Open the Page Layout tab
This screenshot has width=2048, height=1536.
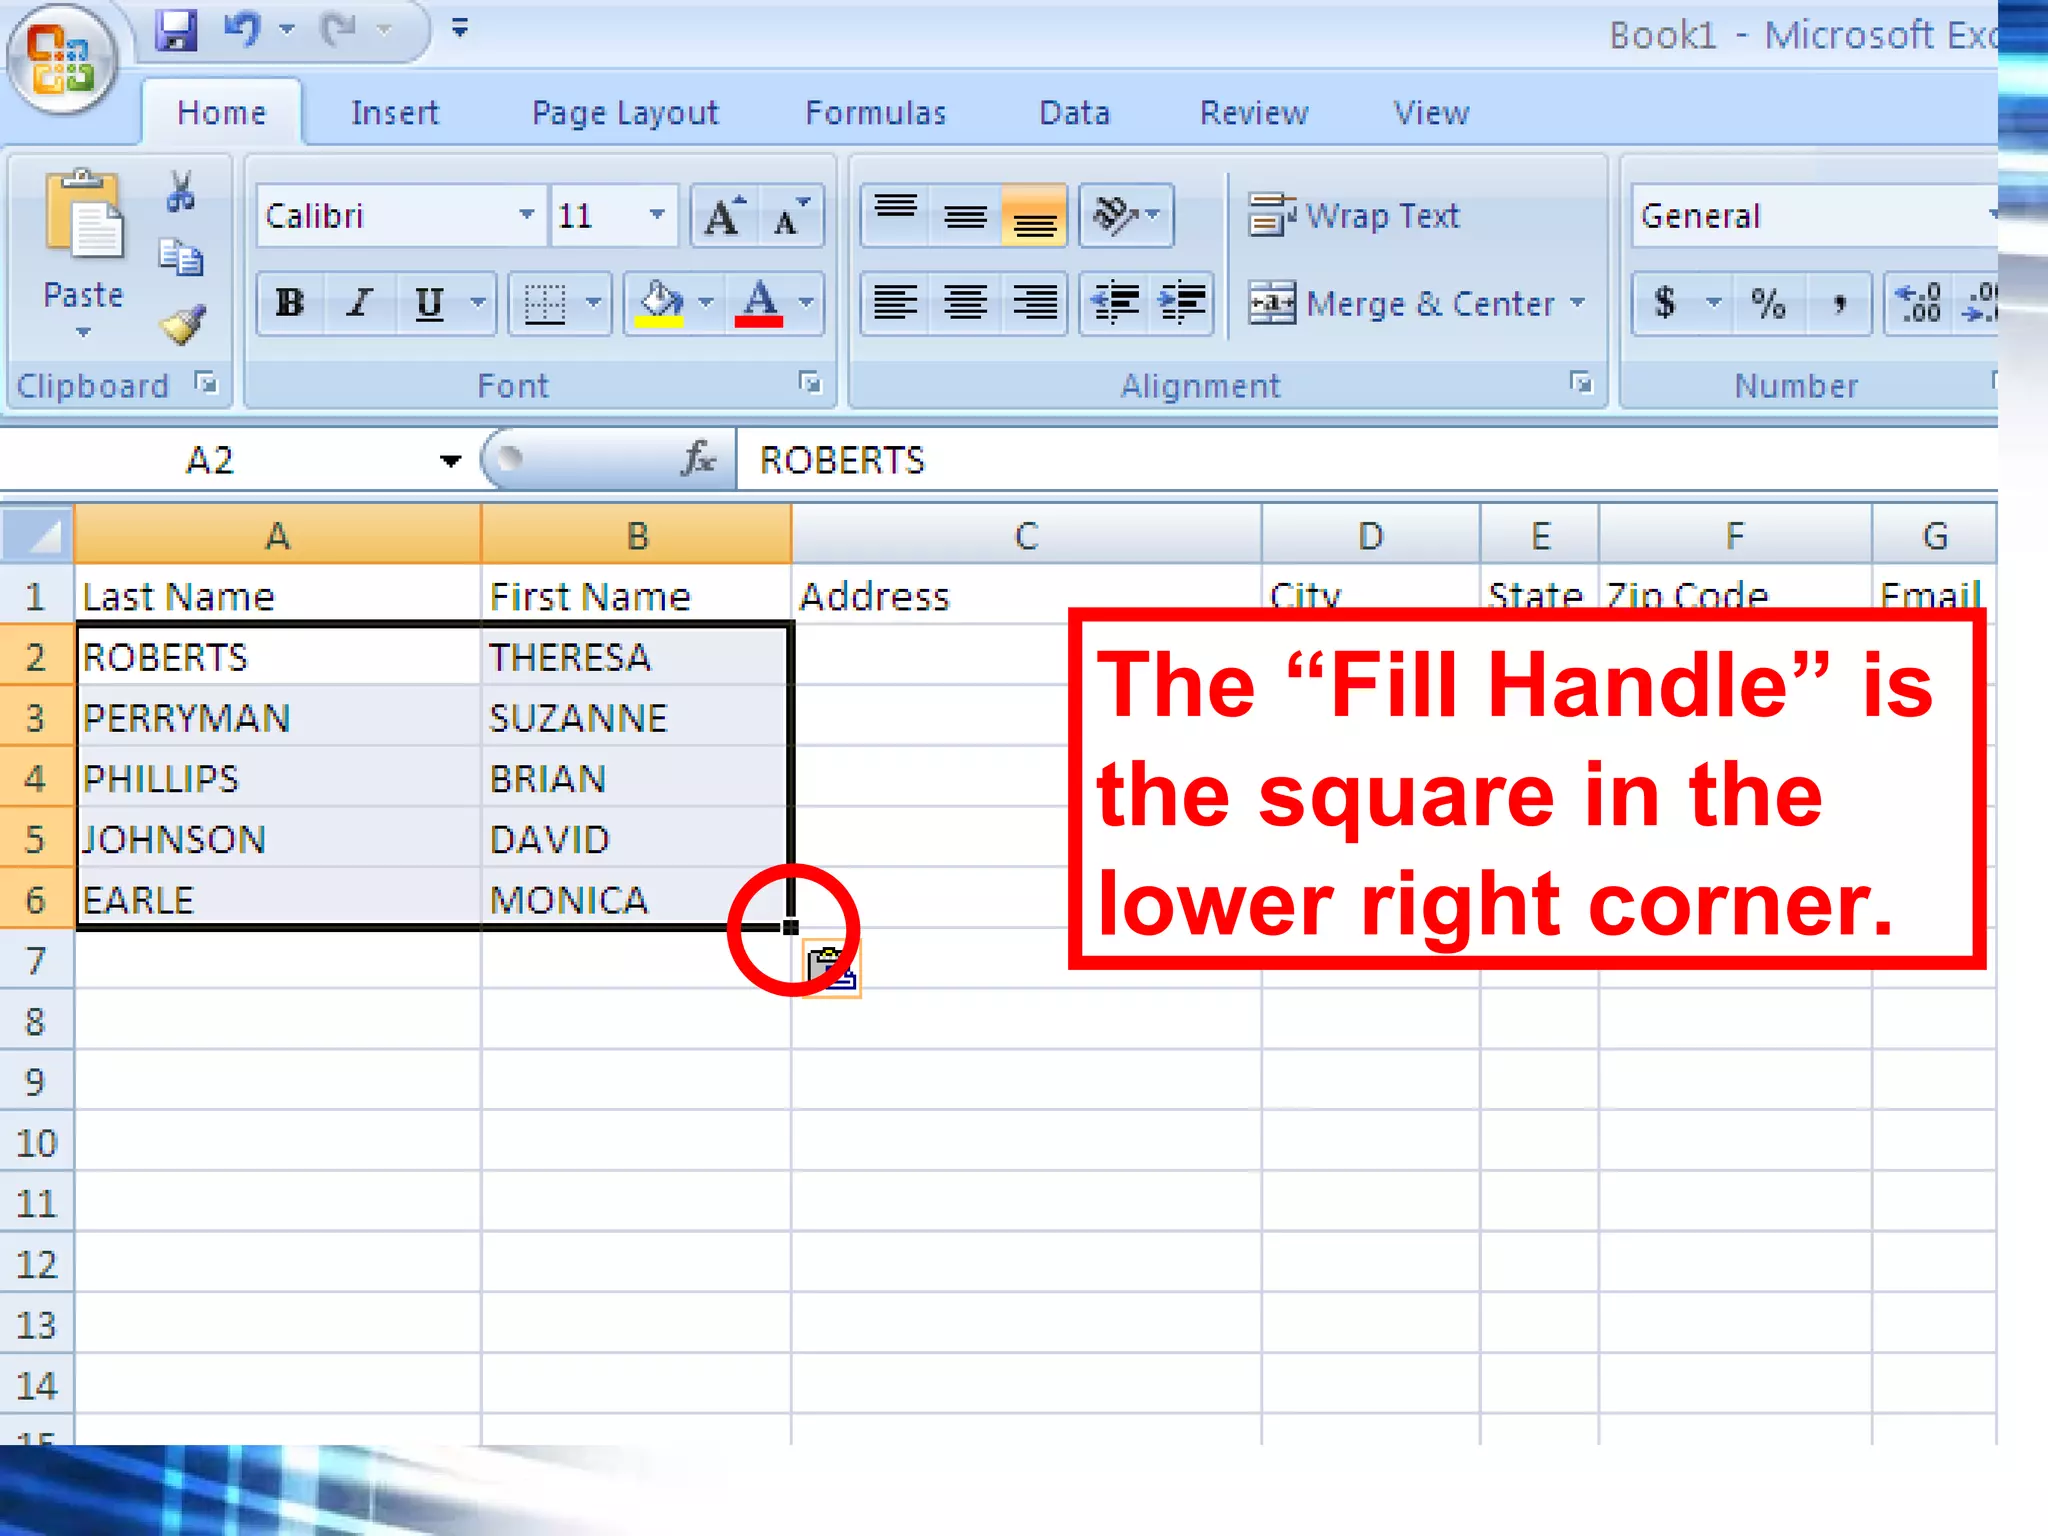coord(625,113)
